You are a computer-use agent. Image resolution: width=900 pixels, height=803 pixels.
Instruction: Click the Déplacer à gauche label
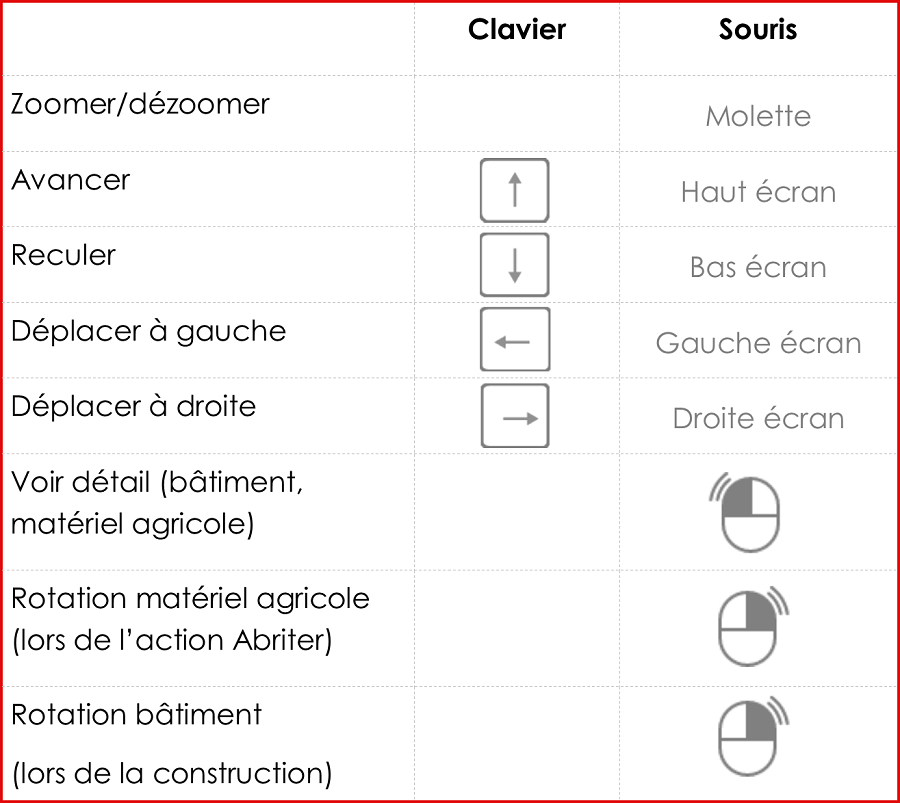148,332
